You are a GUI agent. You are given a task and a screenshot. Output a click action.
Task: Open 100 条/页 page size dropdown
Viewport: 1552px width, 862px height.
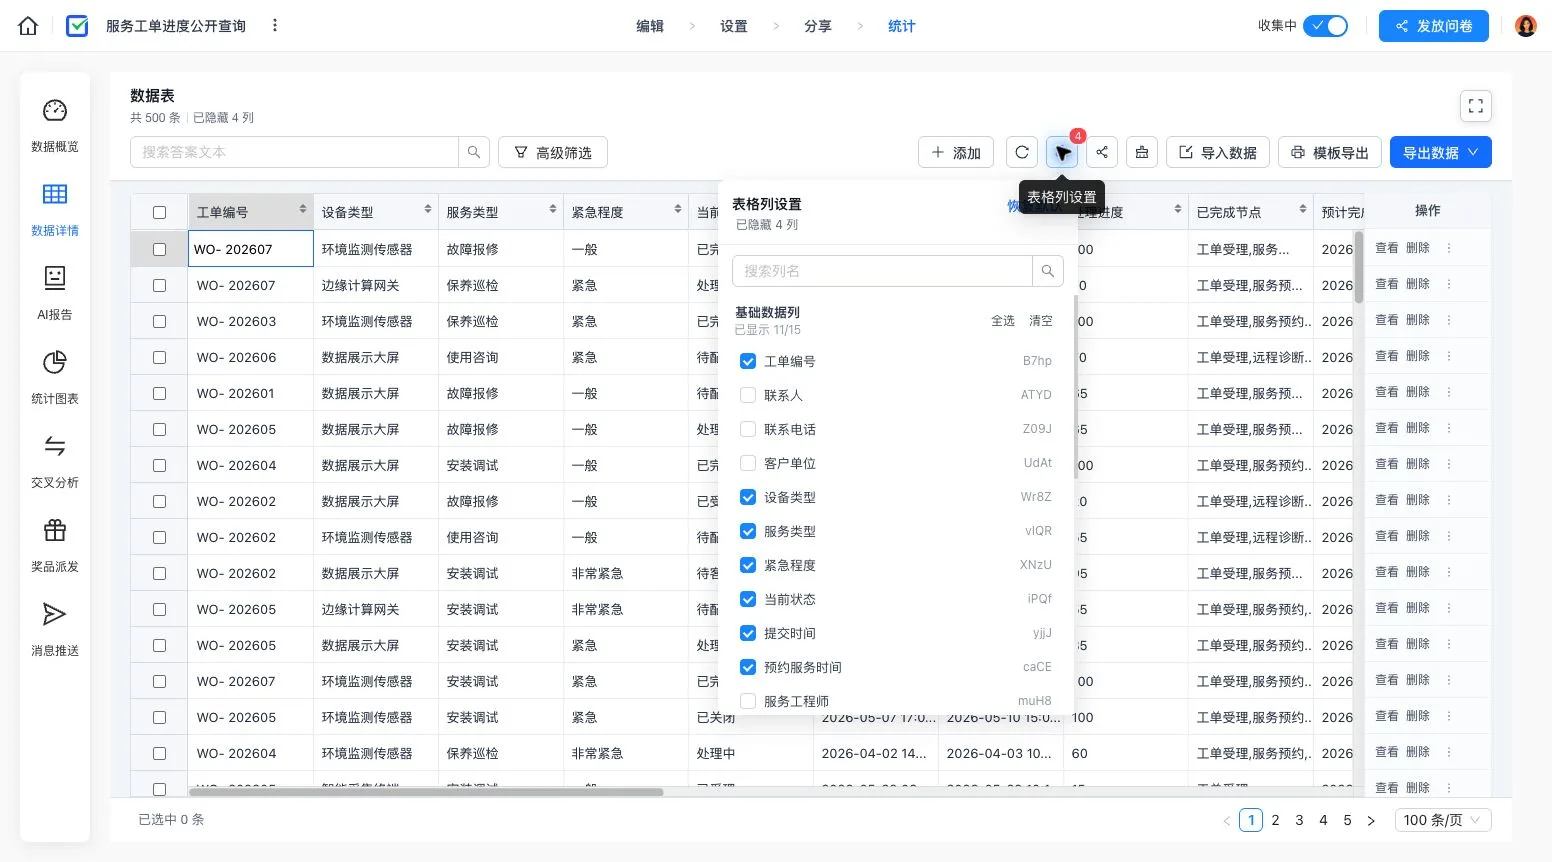pos(1443,820)
